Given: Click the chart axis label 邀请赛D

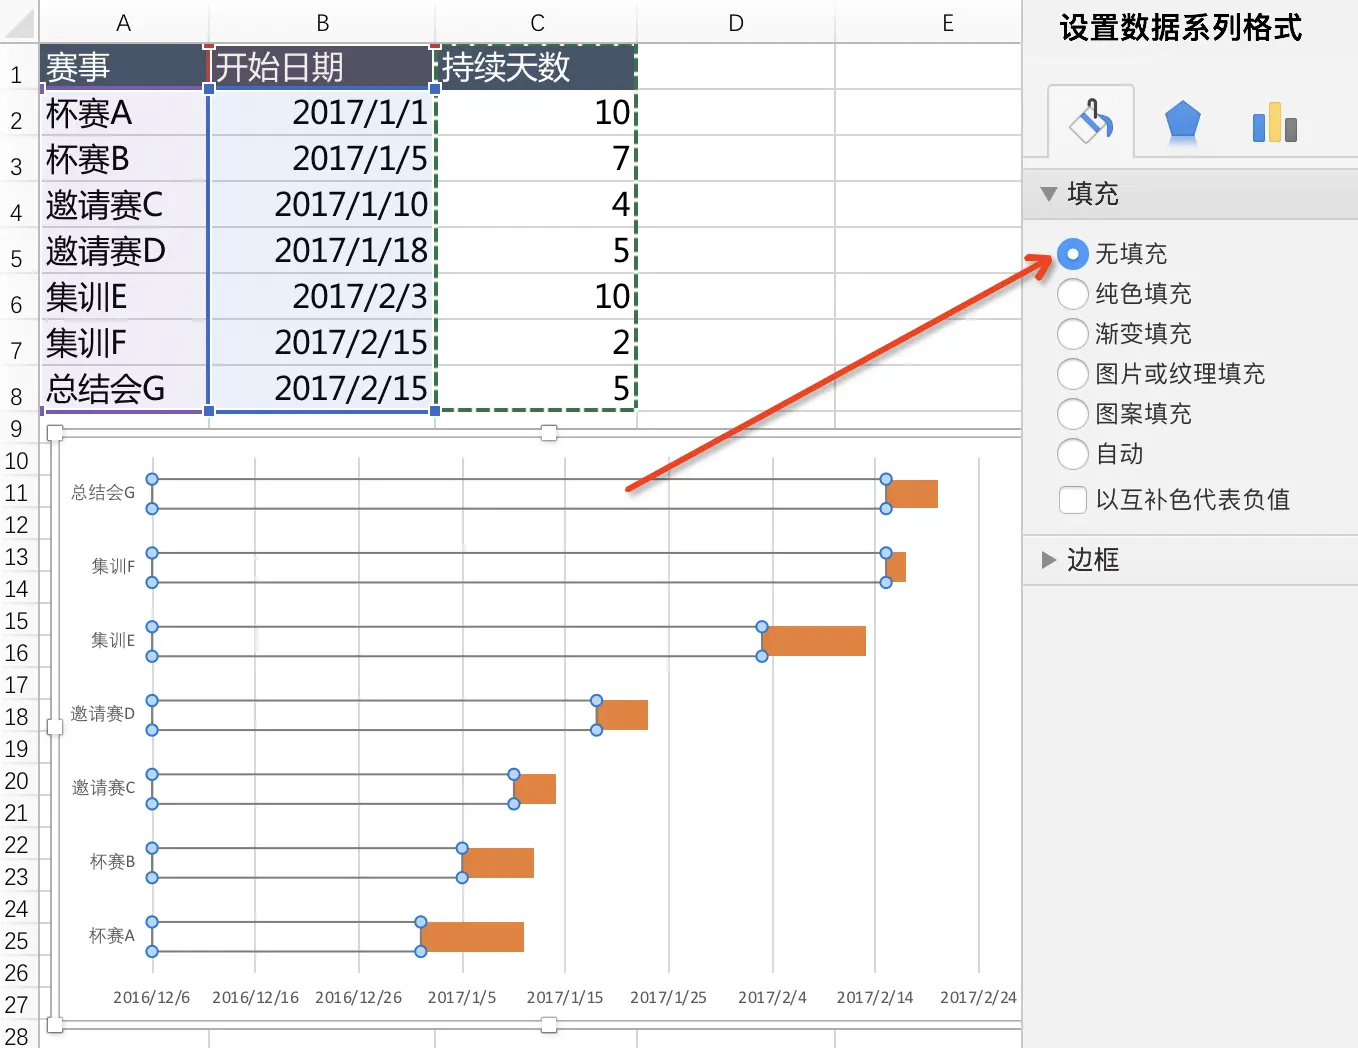Looking at the screenshot, I should coord(102,714).
